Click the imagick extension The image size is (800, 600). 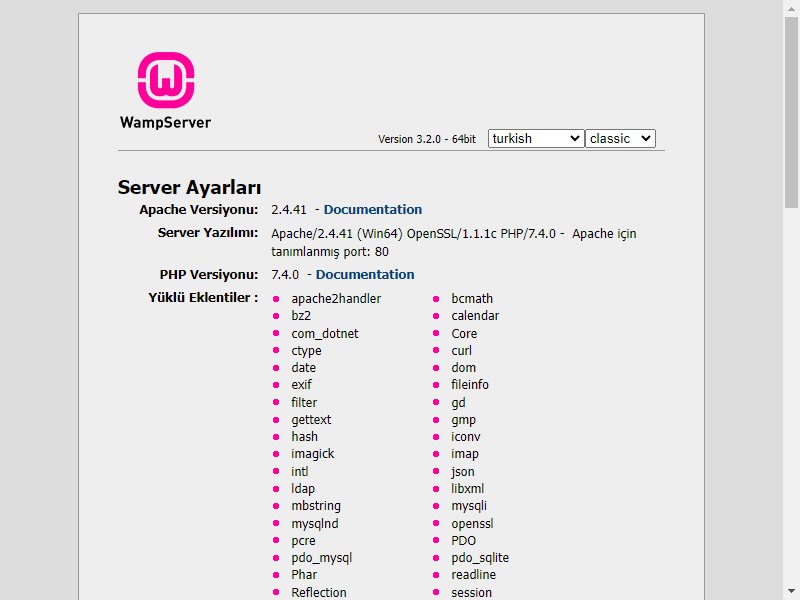point(313,454)
